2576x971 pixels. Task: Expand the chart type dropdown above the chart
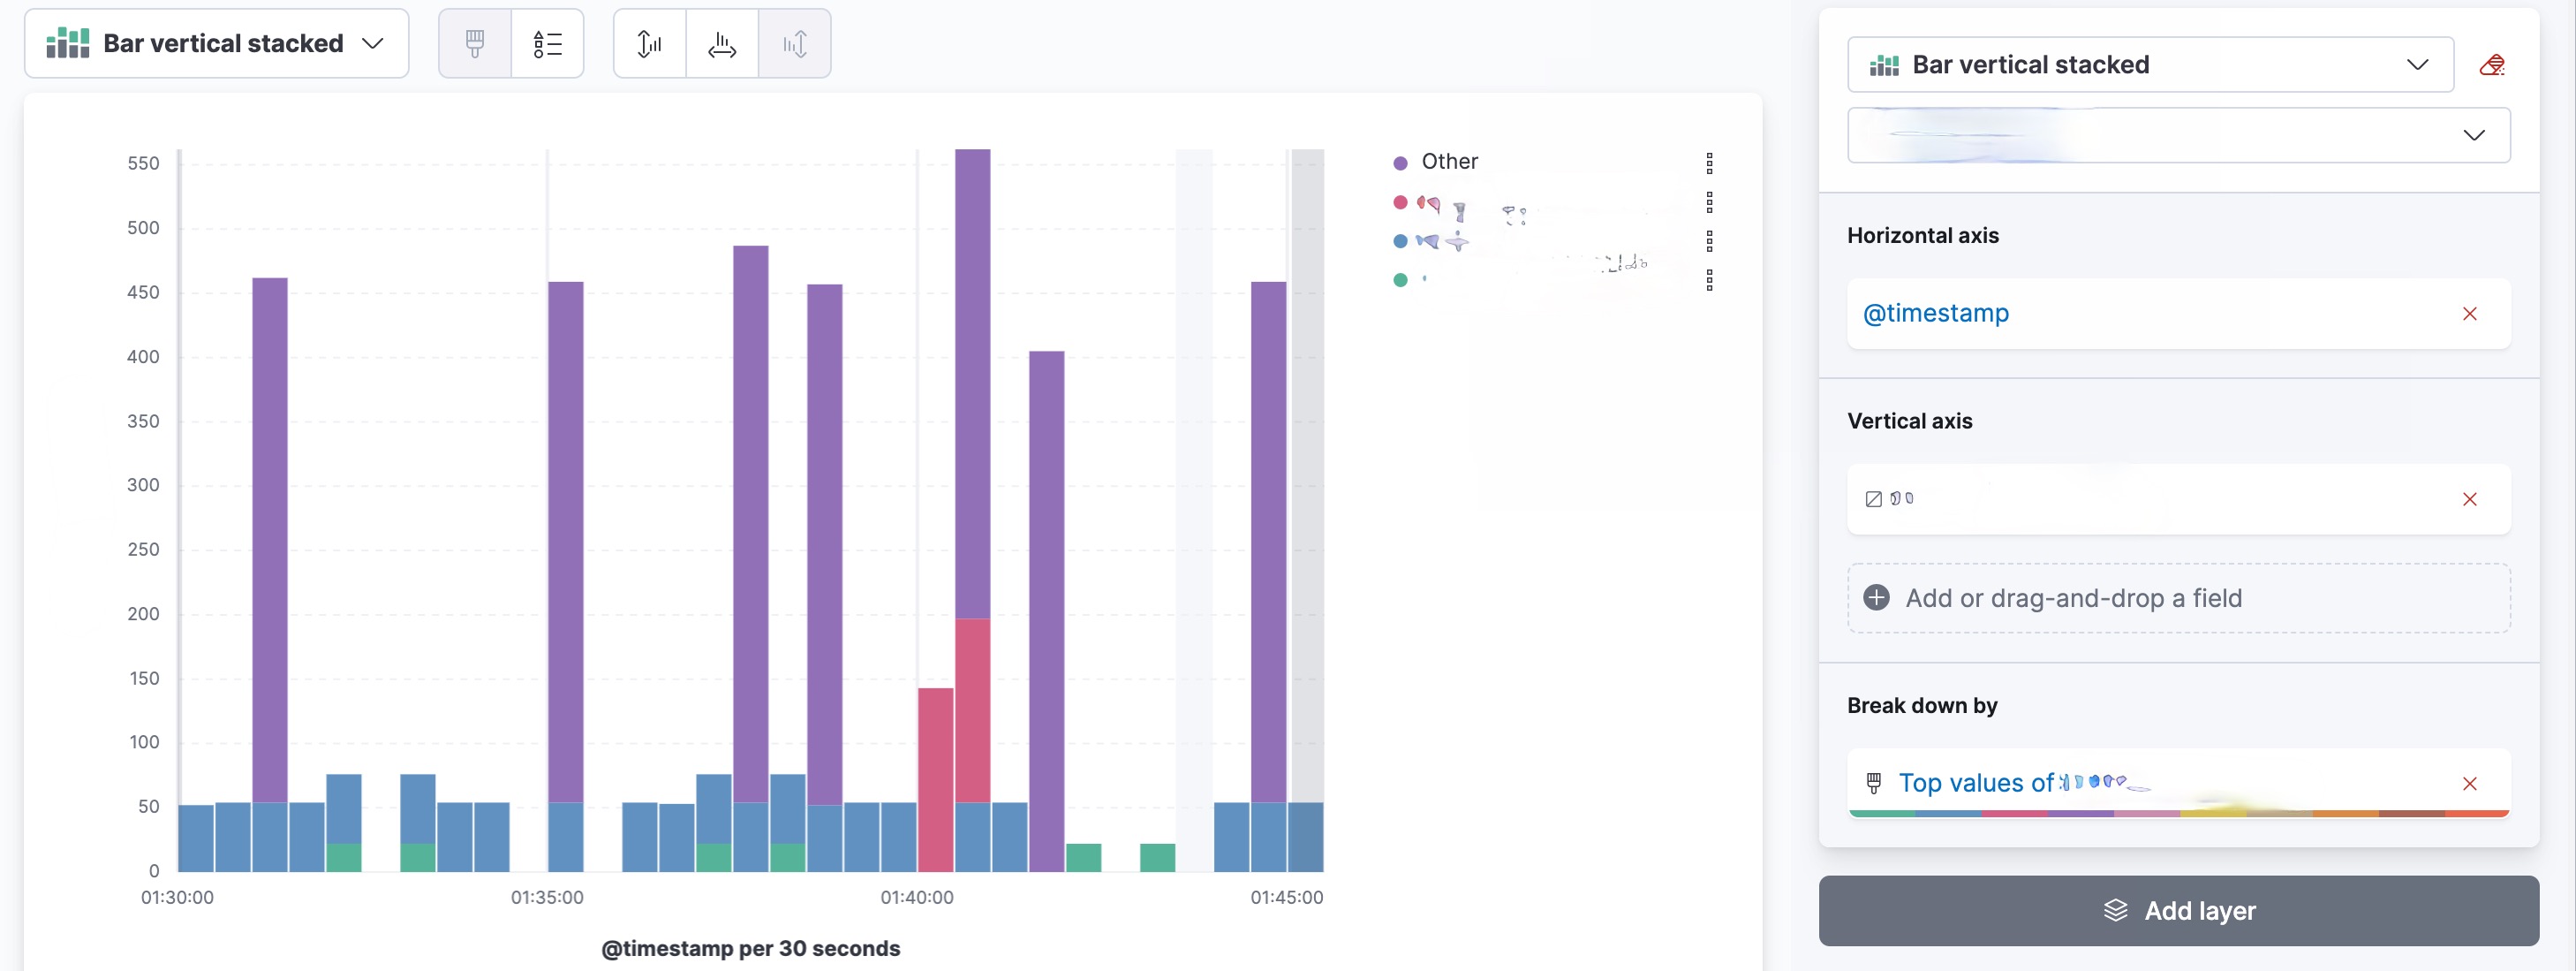click(217, 44)
